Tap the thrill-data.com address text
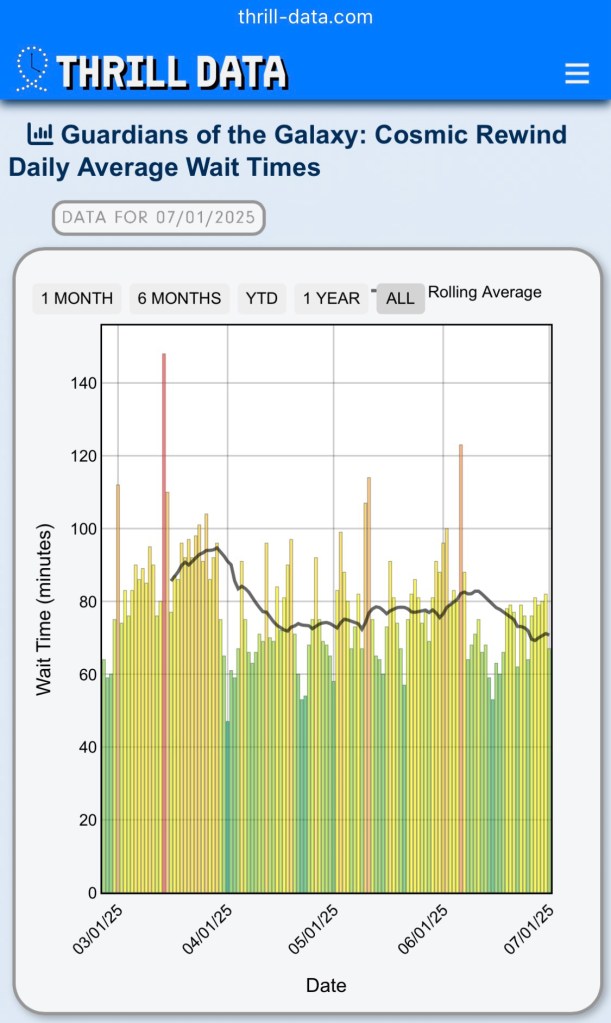 tap(305, 17)
